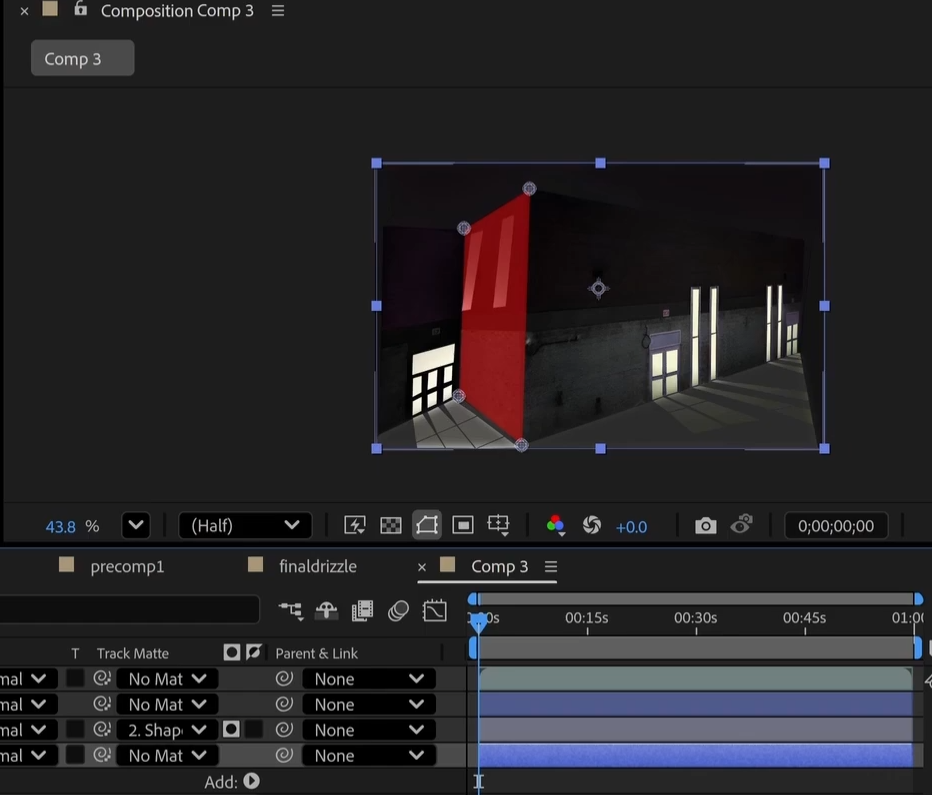Take a snapshot of the viewer
Image resolution: width=932 pixels, height=795 pixels.
[705, 525]
